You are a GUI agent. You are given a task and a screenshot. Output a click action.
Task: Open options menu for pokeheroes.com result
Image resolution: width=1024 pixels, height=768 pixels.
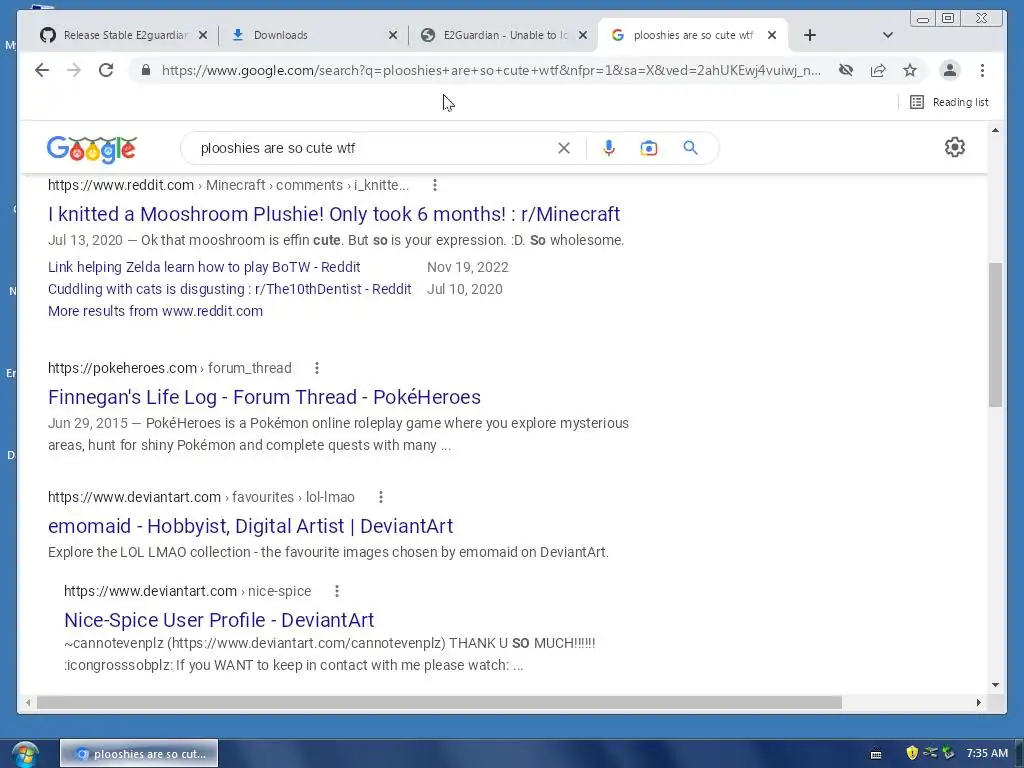[x=317, y=368]
